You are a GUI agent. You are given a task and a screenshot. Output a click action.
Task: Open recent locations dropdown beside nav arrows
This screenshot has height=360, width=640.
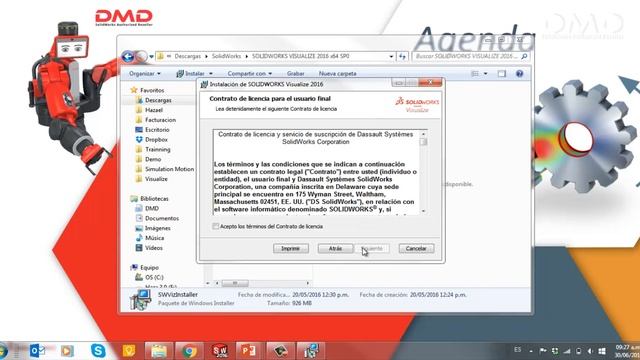(x=151, y=56)
